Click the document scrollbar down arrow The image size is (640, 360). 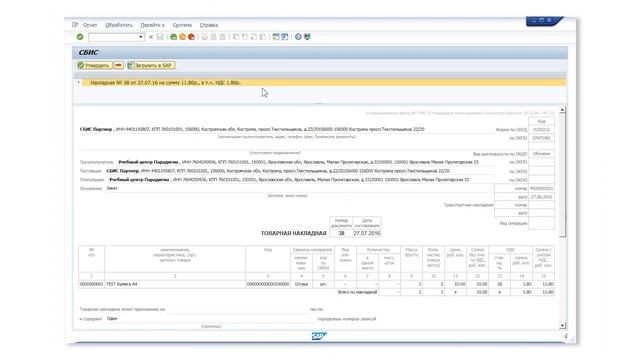click(x=562, y=325)
